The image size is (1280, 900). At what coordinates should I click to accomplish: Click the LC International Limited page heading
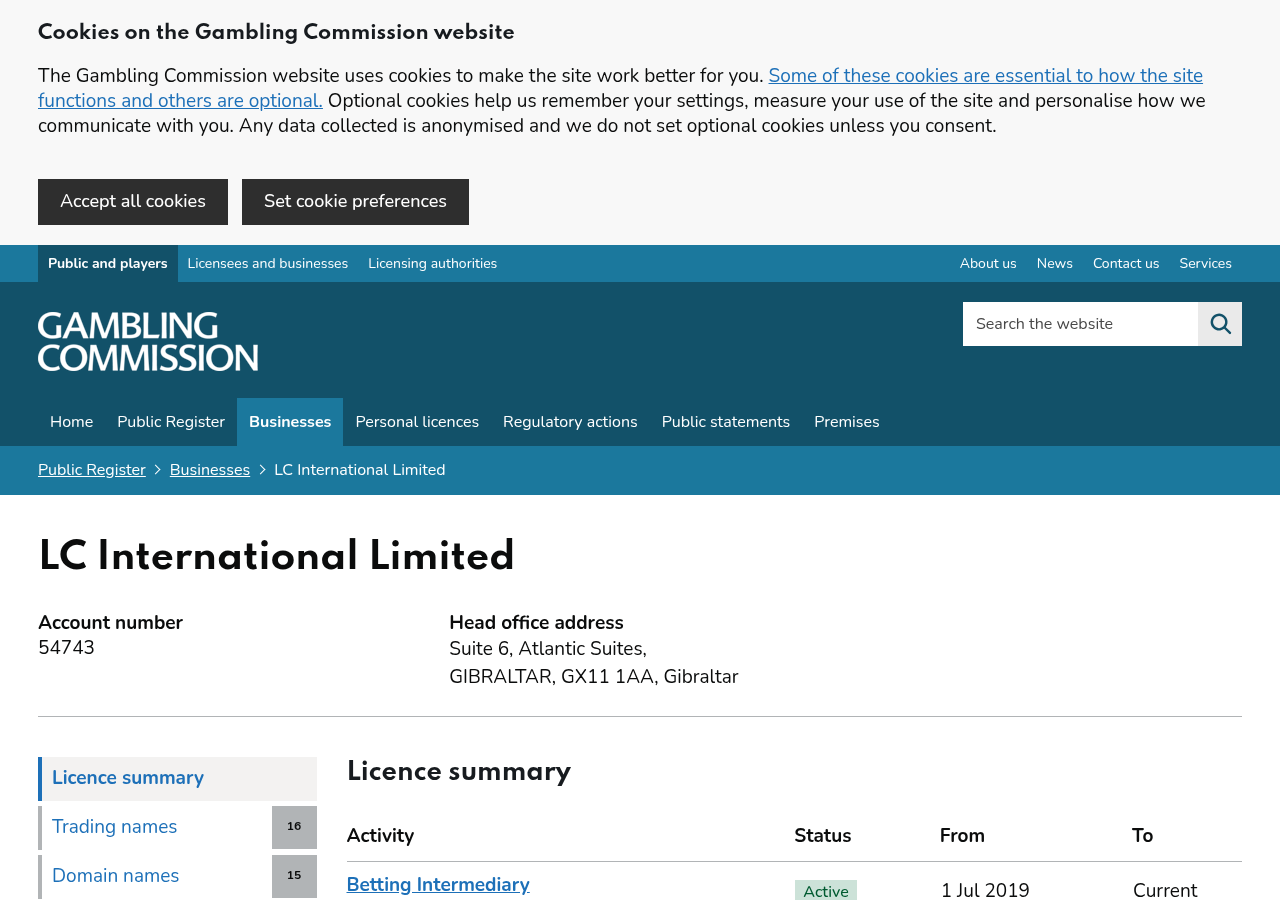pyautogui.click(x=276, y=557)
